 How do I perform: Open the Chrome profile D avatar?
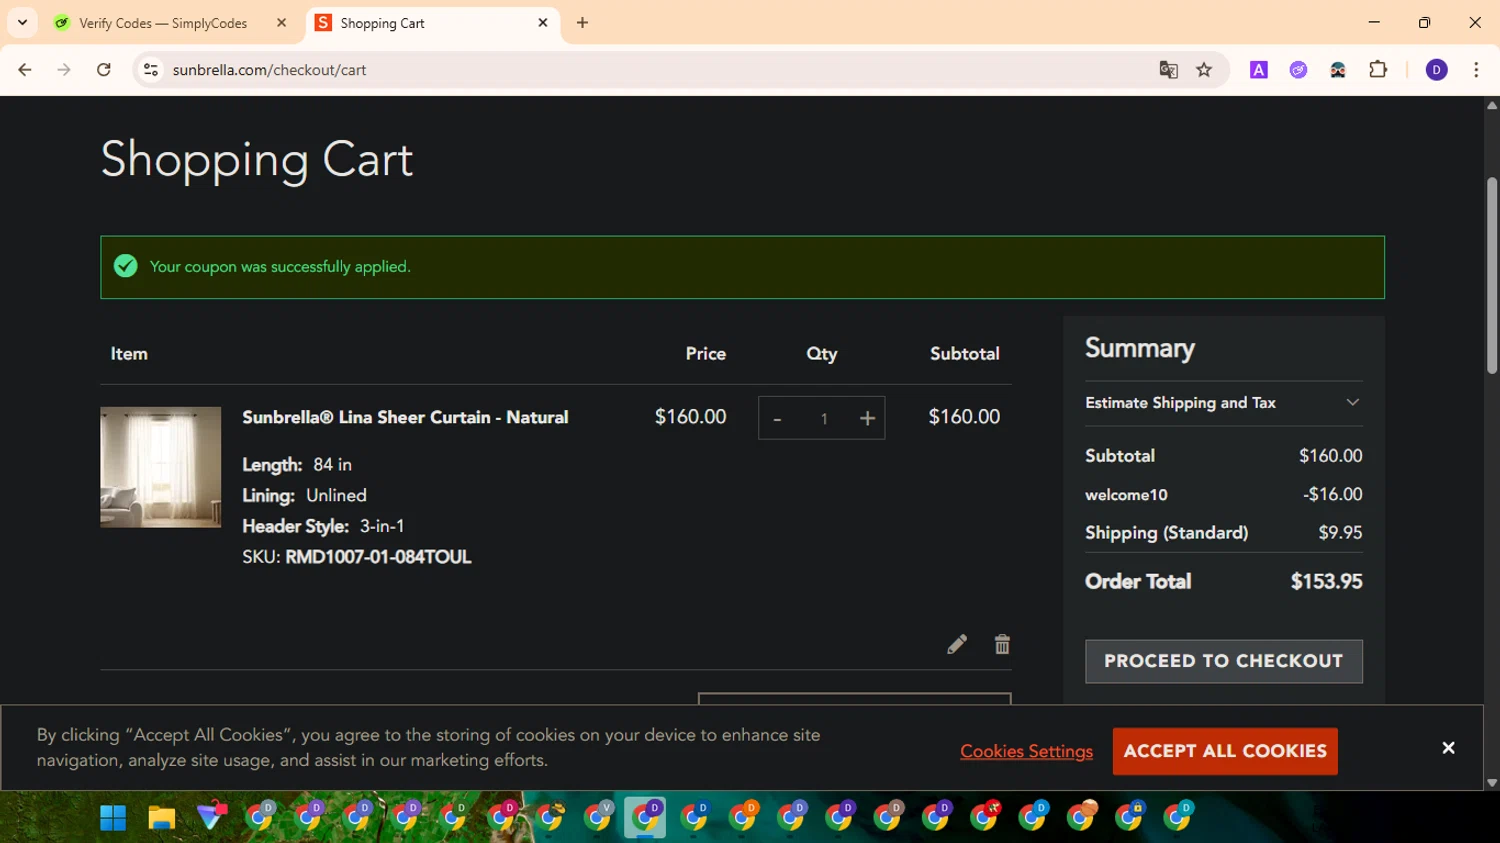point(1437,70)
